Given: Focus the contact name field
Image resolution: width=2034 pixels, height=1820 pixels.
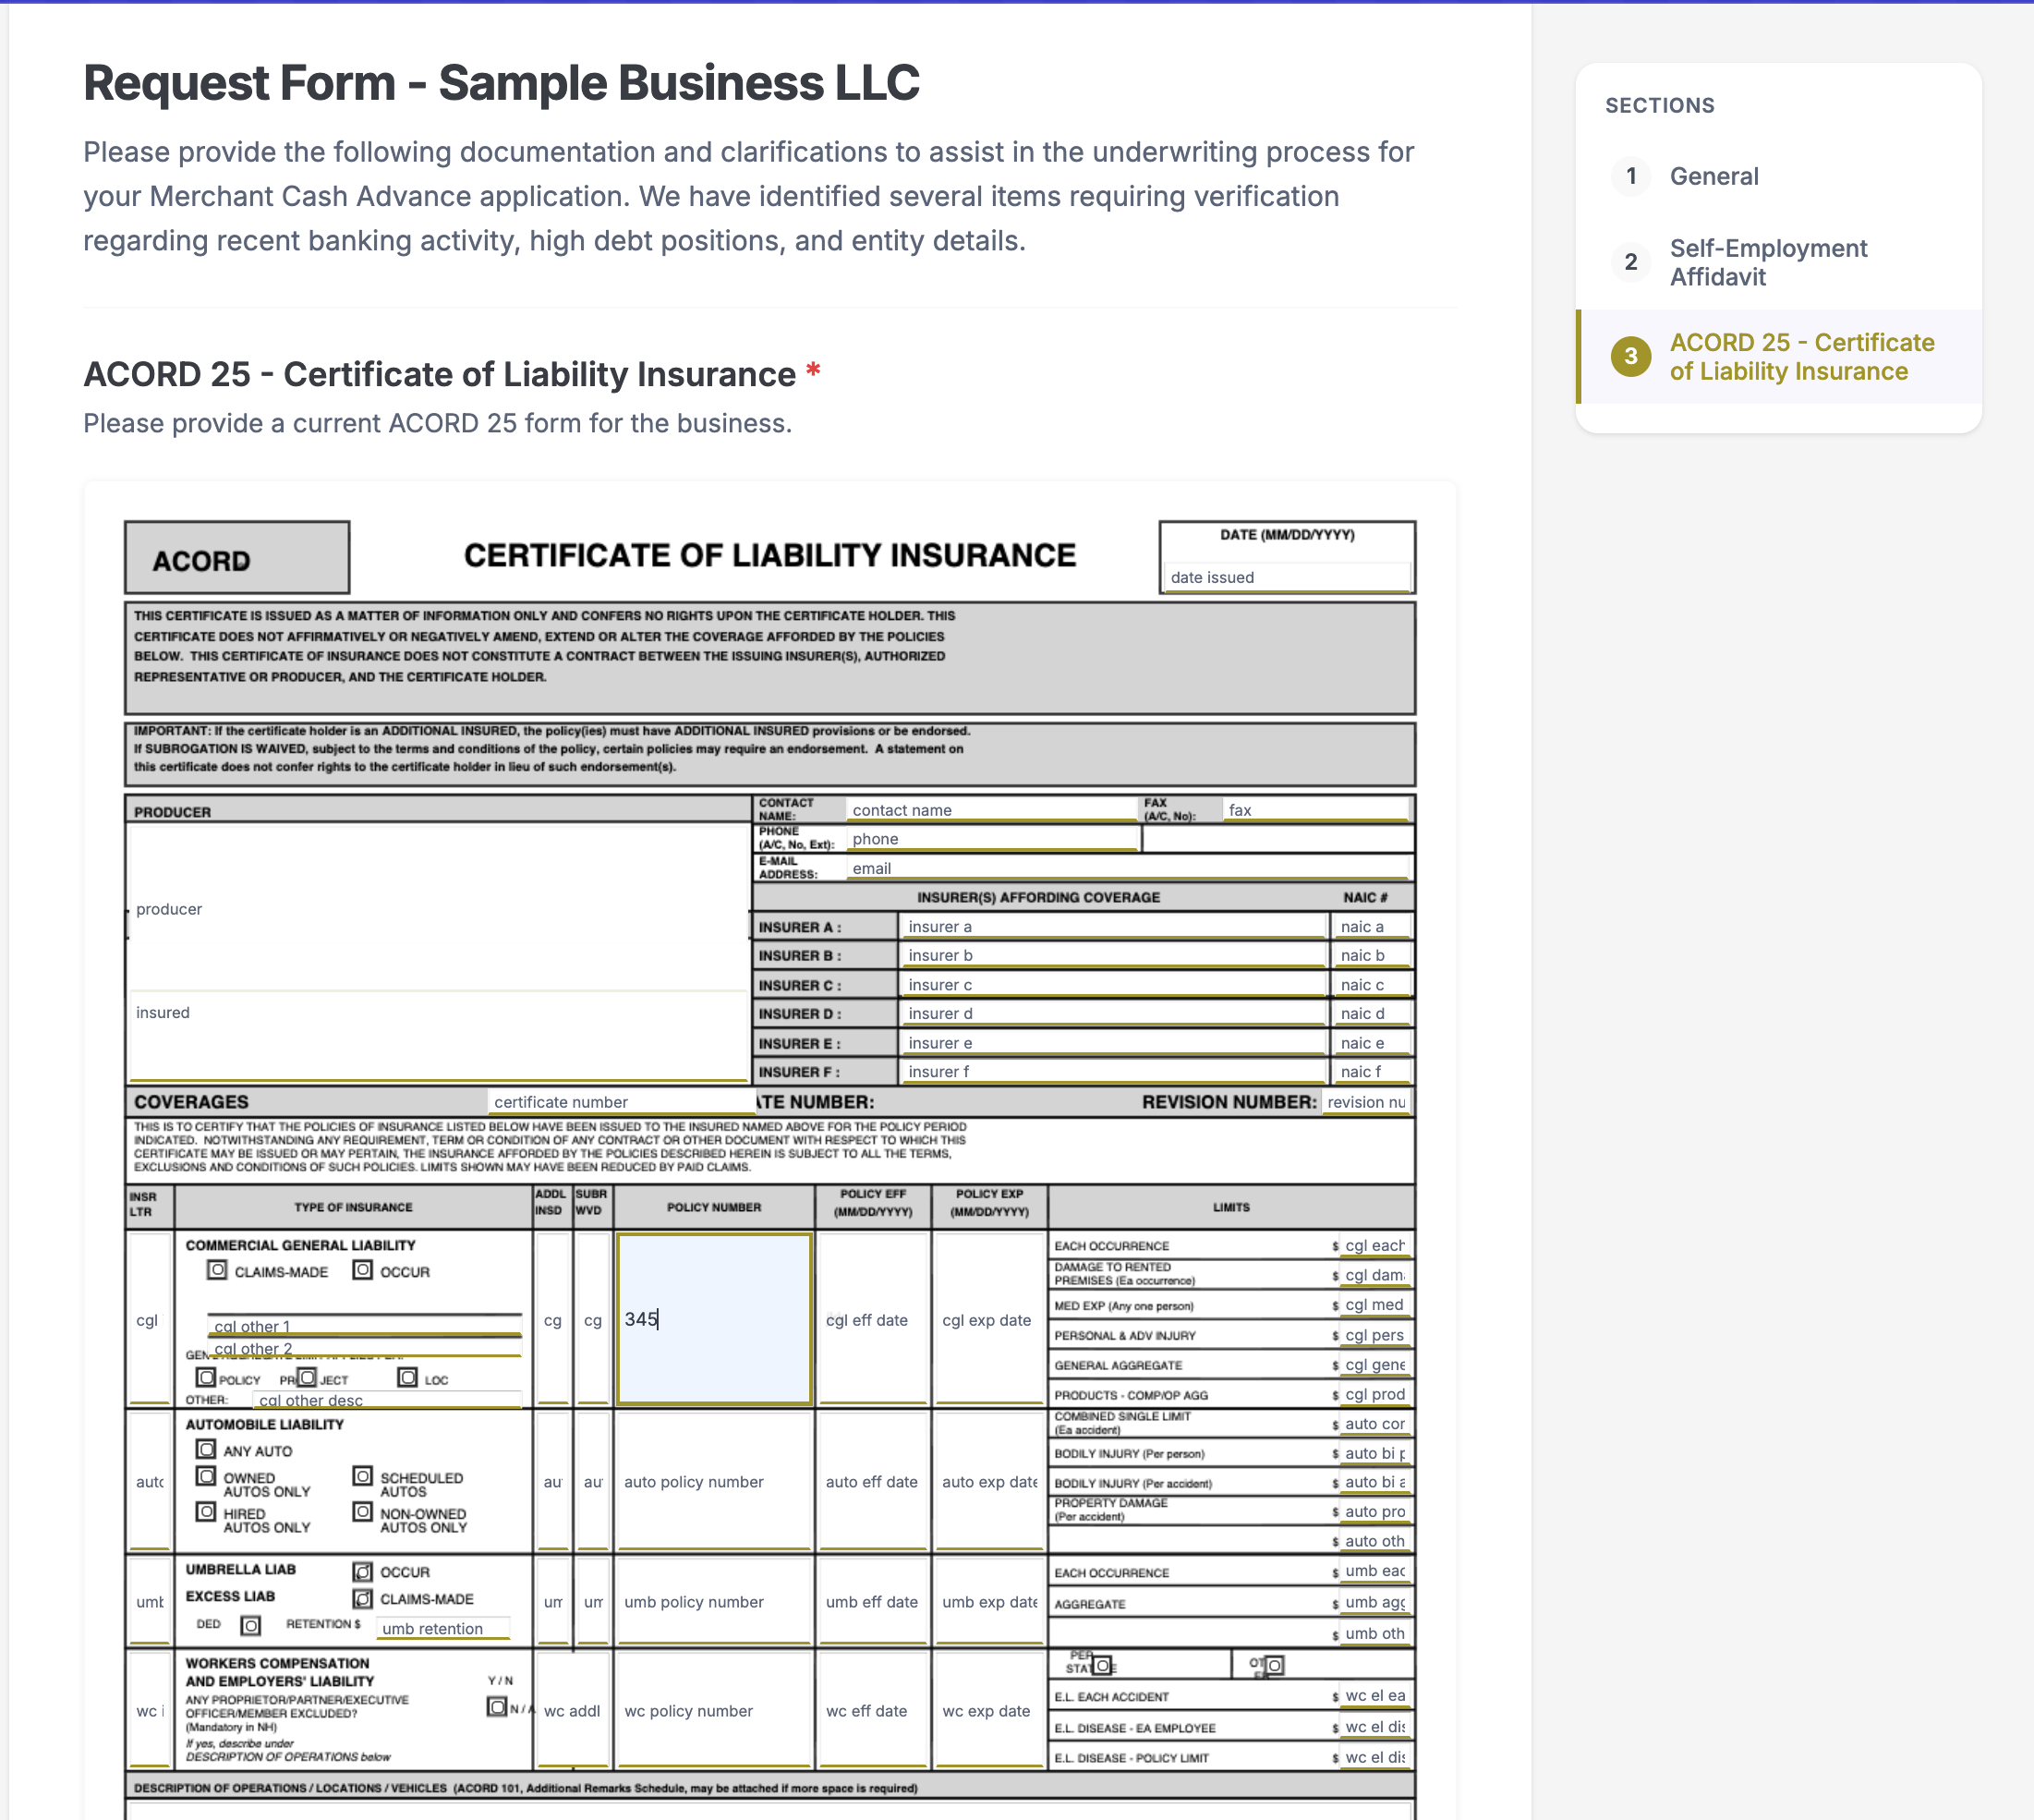Looking at the screenshot, I should coord(990,810).
